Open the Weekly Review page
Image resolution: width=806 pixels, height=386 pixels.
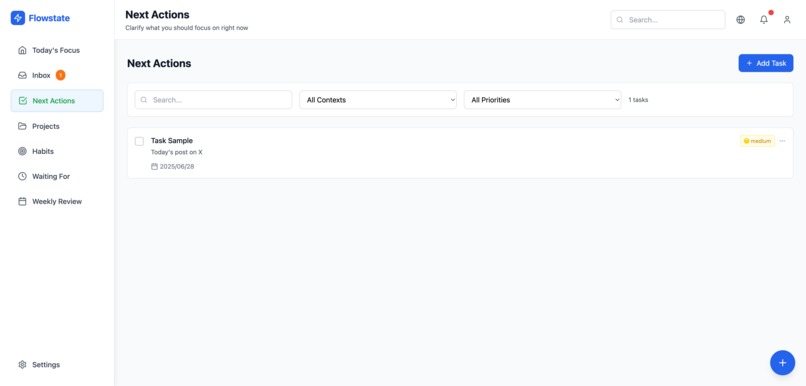(57, 201)
